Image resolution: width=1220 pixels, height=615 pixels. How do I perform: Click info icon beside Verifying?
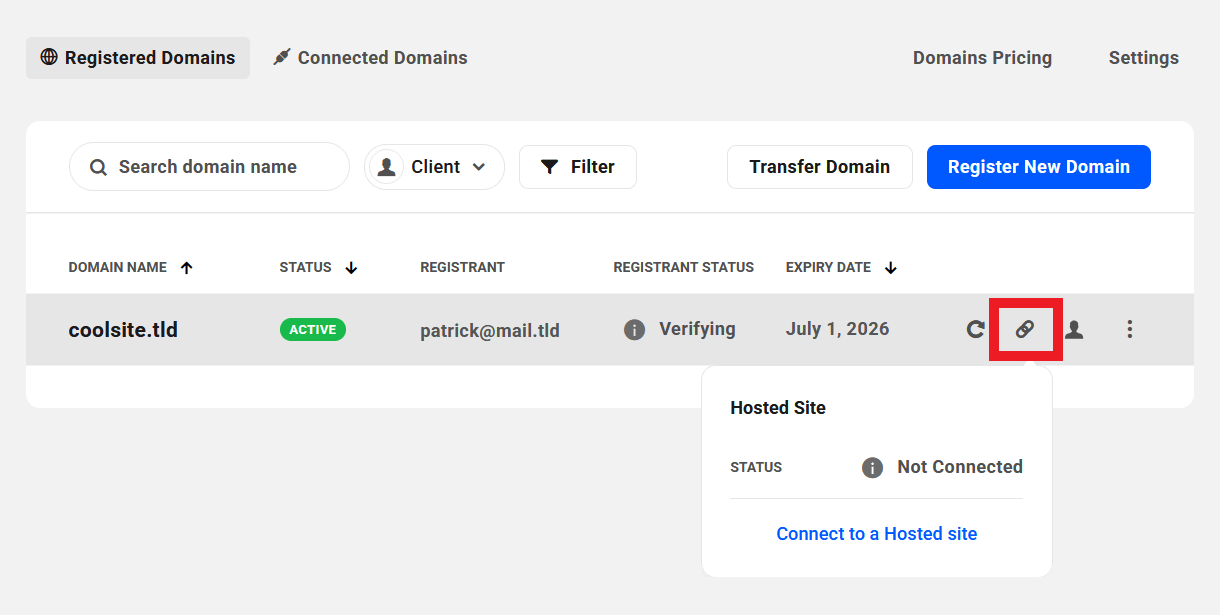coord(634,330)
